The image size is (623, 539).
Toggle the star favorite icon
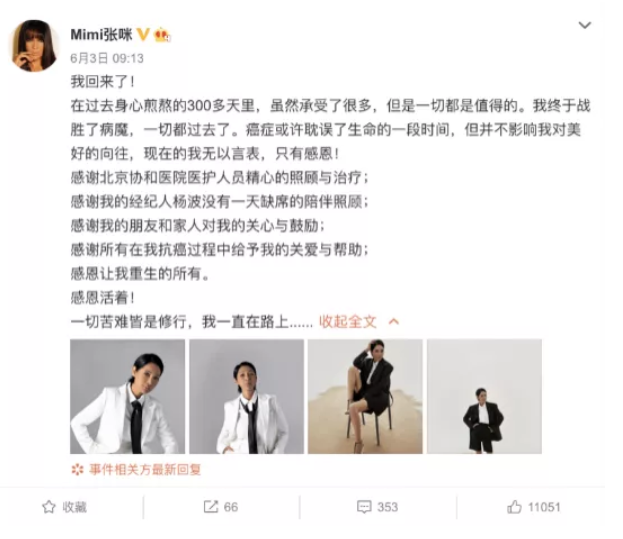pyautogui.click(x=49, y=507)
